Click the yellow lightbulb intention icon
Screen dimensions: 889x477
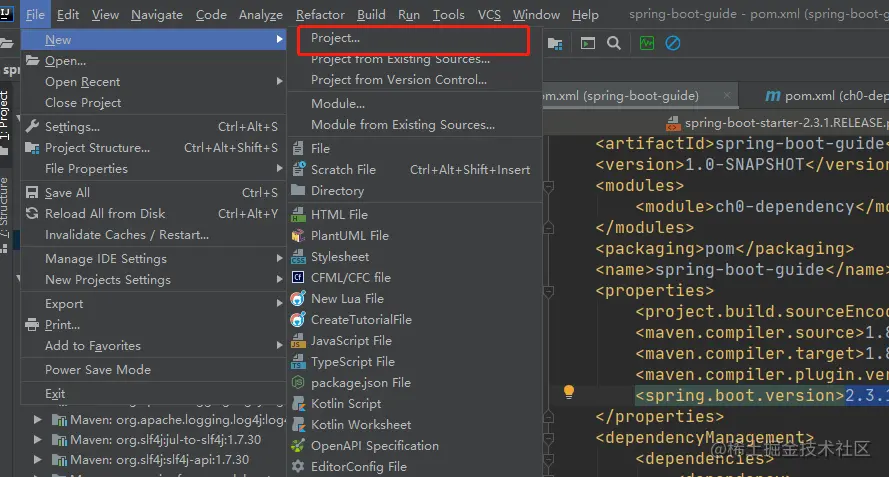569,392
